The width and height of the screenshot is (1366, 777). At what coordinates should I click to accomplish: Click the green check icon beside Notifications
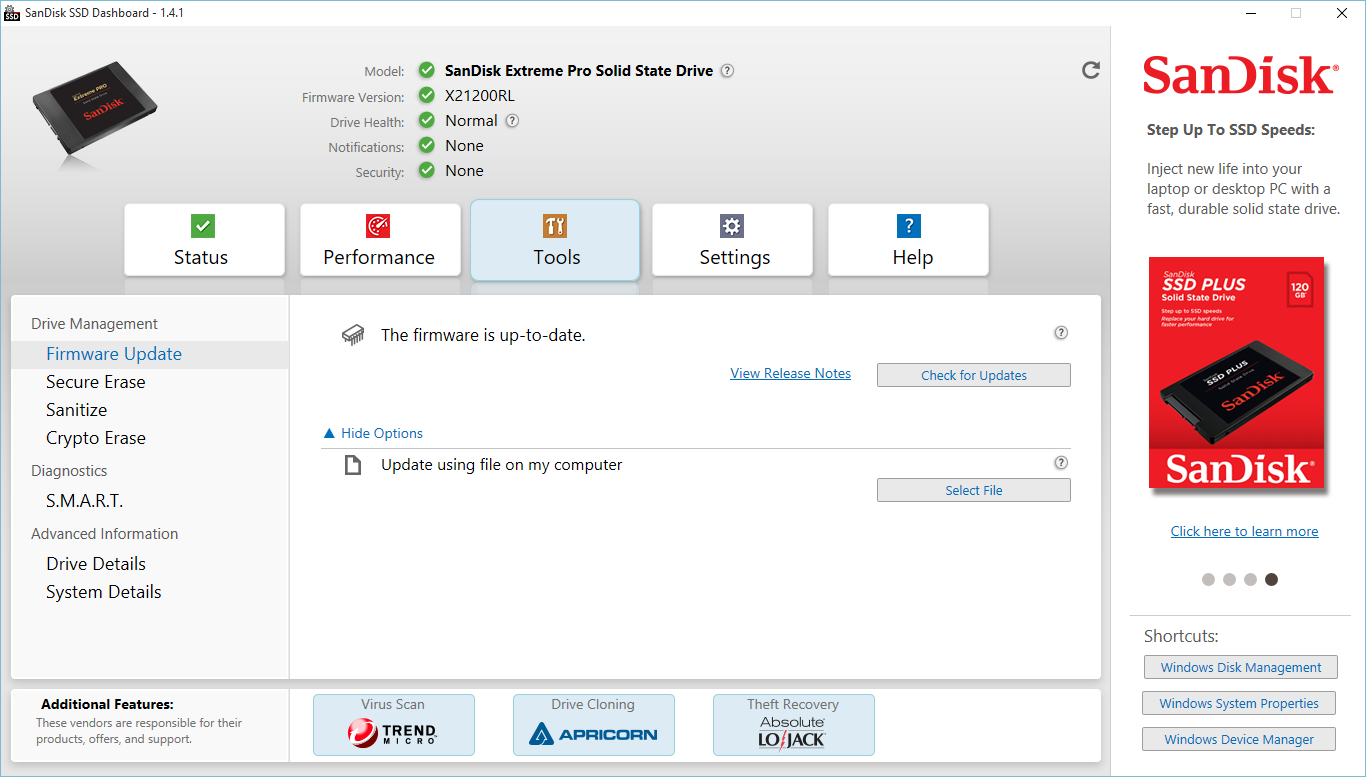[427, 146]
